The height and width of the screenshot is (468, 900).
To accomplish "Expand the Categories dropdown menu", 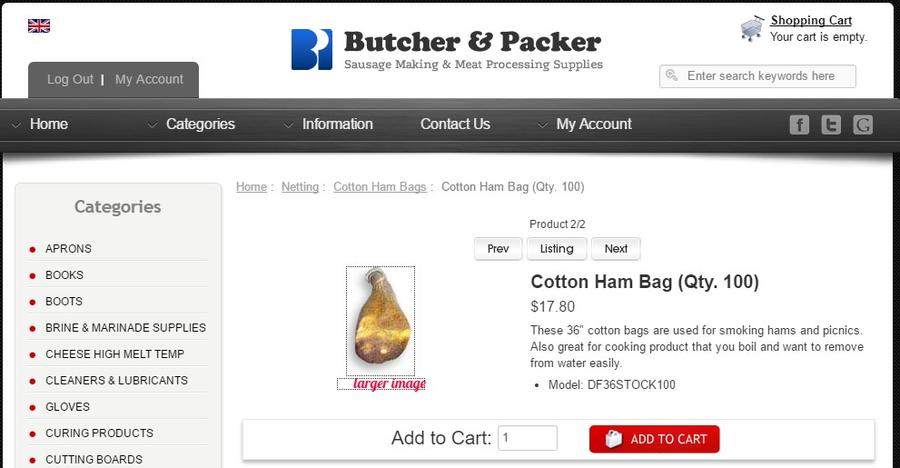I will (x=192, y=124).
